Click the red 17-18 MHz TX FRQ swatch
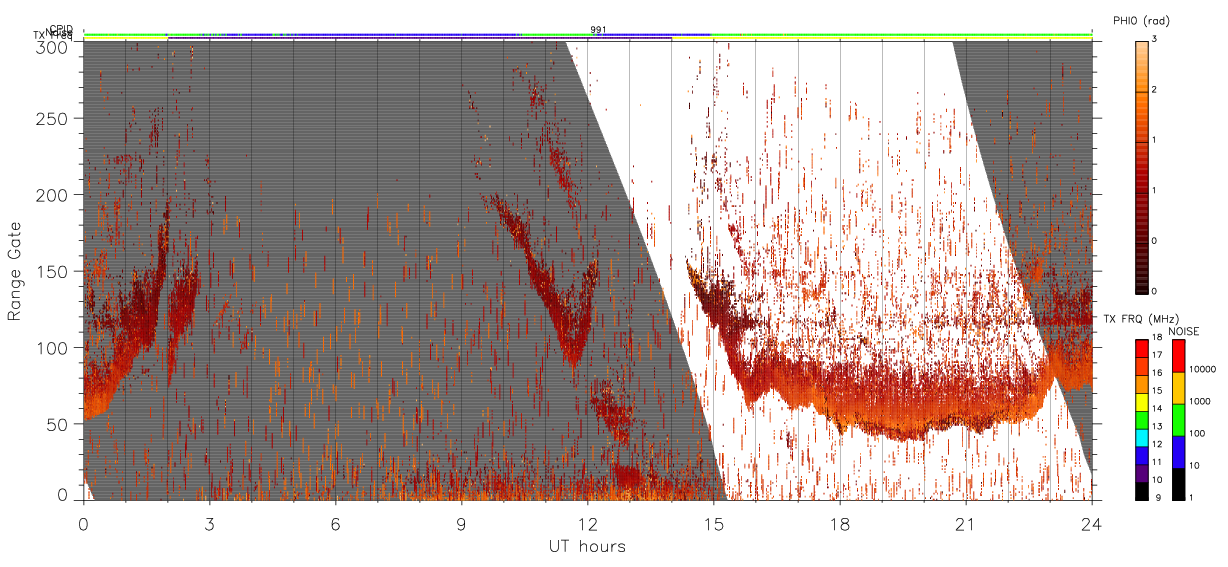Screen dimensions: 1228x567 [x=1142, y=349]
